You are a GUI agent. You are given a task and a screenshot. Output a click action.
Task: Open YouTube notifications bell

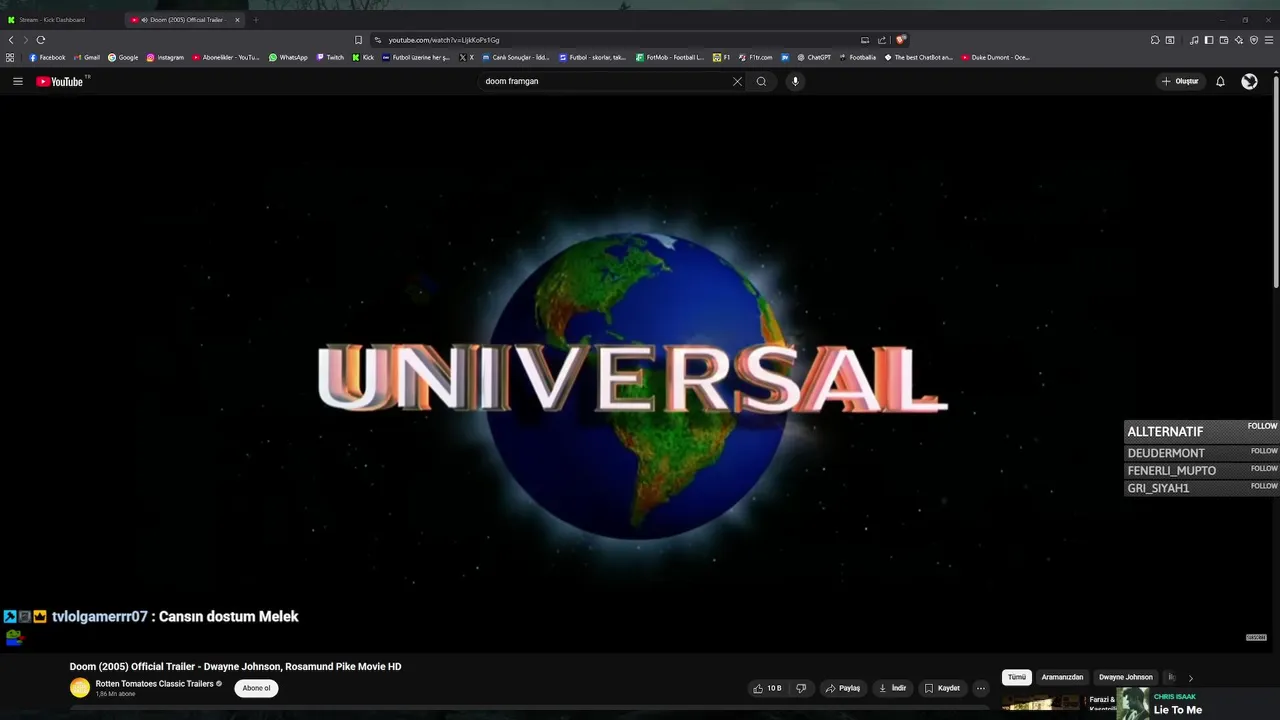(x=1220, y=81)
